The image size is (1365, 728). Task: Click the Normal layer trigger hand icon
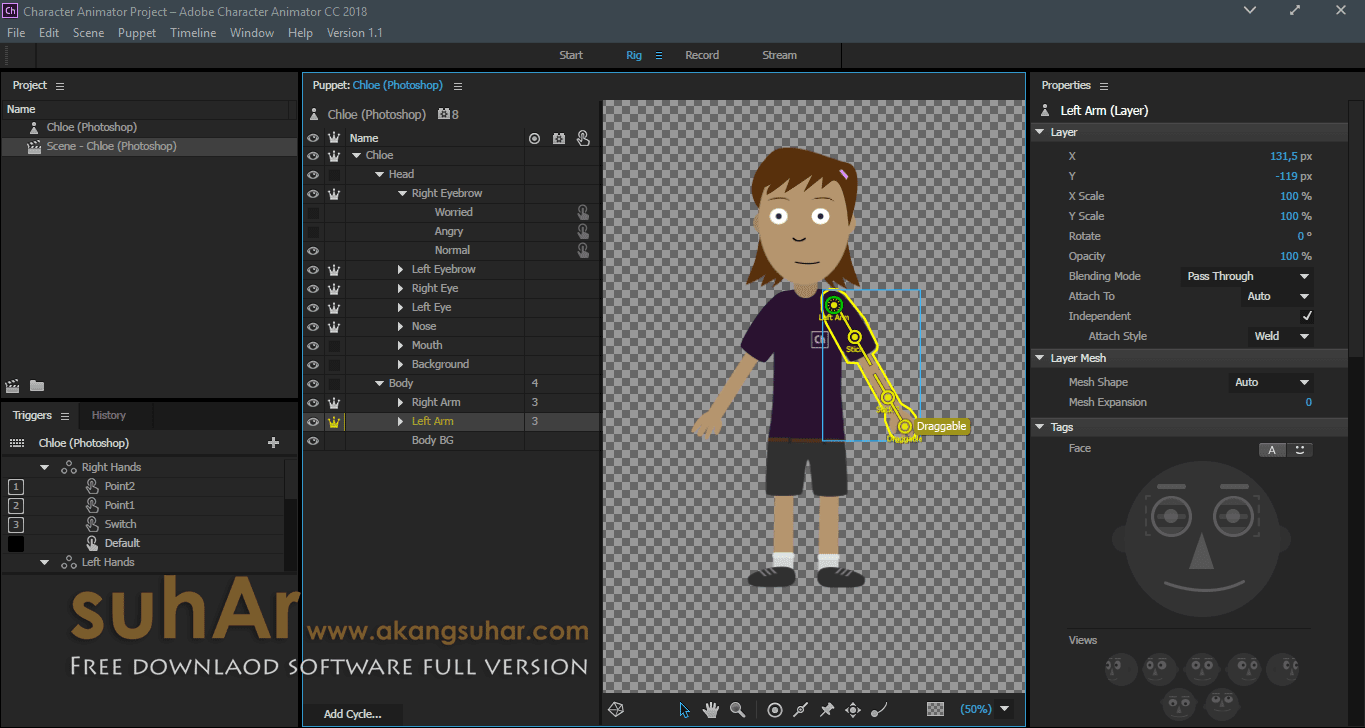coord(583,250)
